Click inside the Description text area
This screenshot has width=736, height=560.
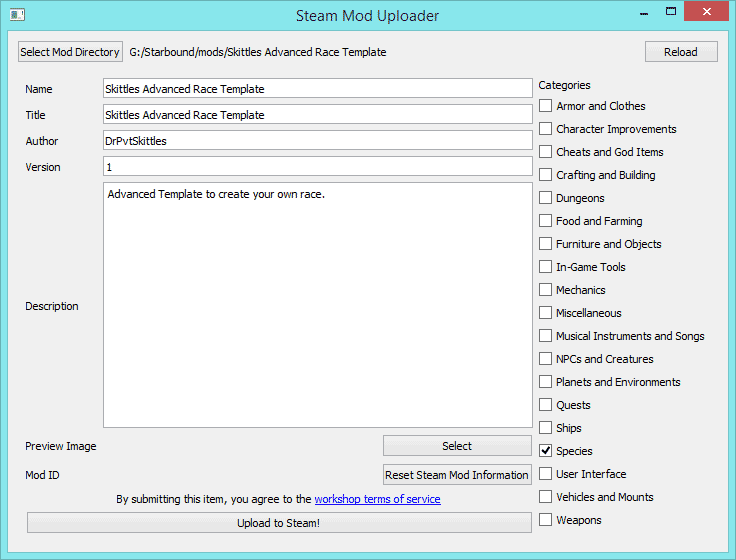[318, 305]
